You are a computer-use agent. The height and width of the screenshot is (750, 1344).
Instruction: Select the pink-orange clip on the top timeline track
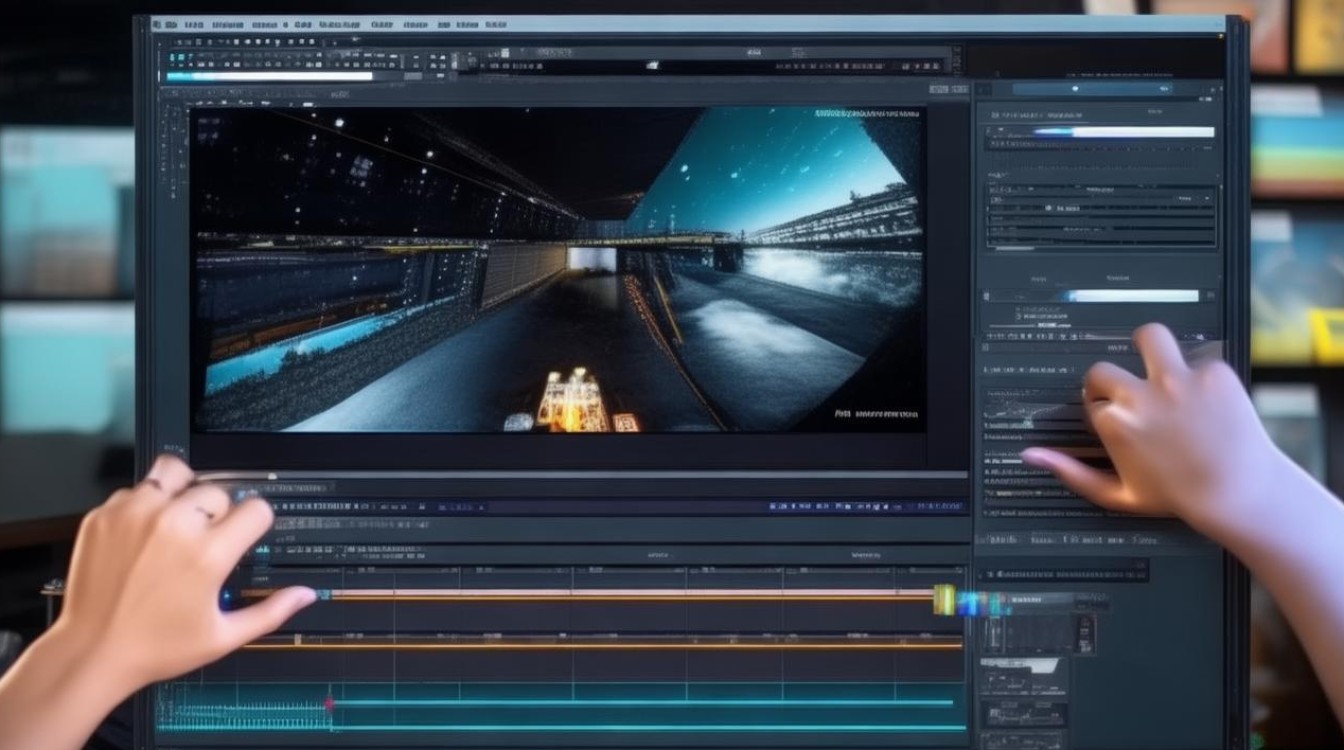(632, 594)
